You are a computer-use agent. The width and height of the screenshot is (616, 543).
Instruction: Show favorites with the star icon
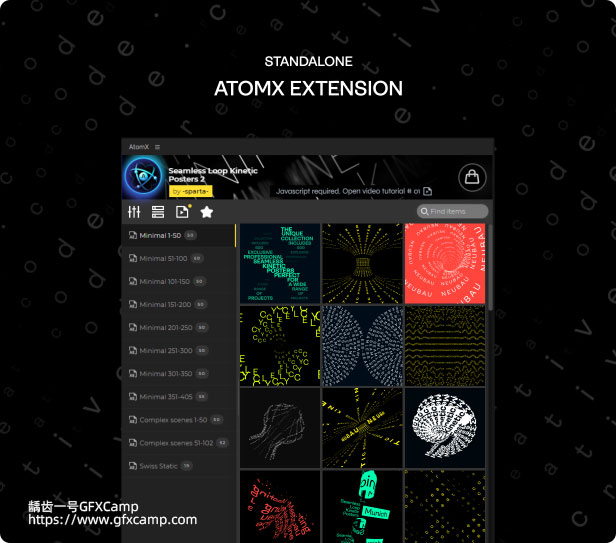point(207,212)
